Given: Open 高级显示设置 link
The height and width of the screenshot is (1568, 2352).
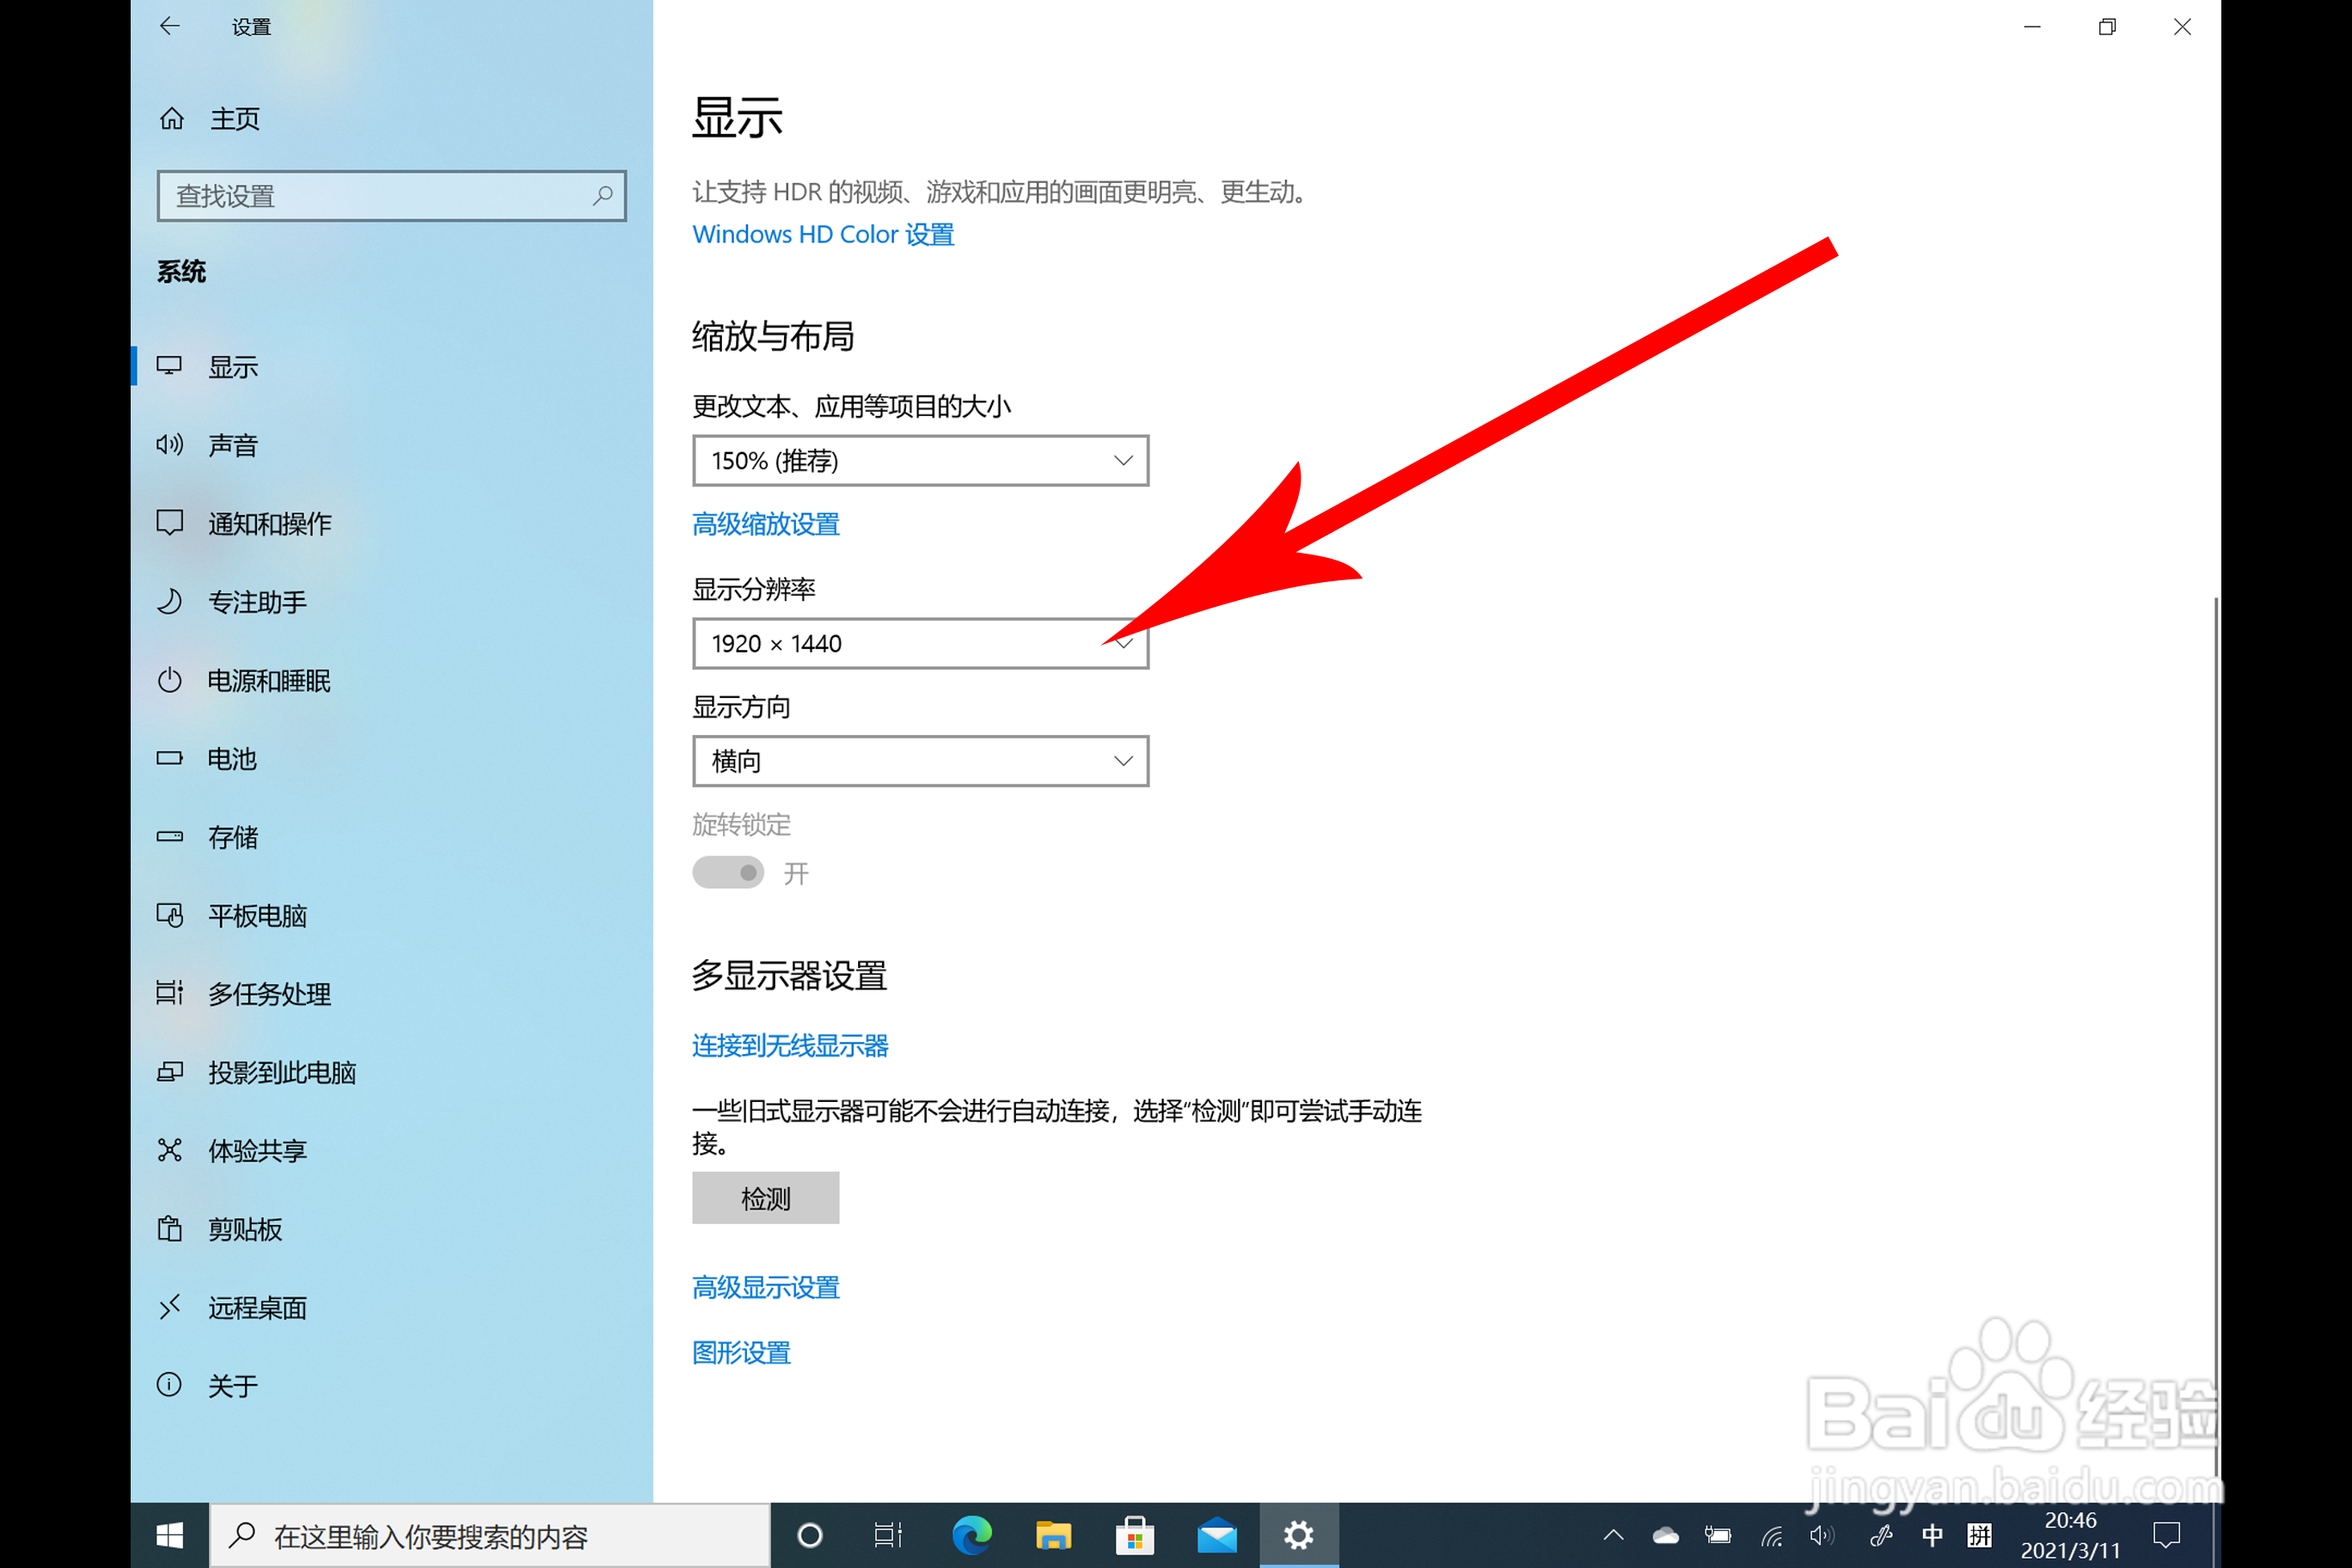Looking at the screenshot, I should [766, 1287].
